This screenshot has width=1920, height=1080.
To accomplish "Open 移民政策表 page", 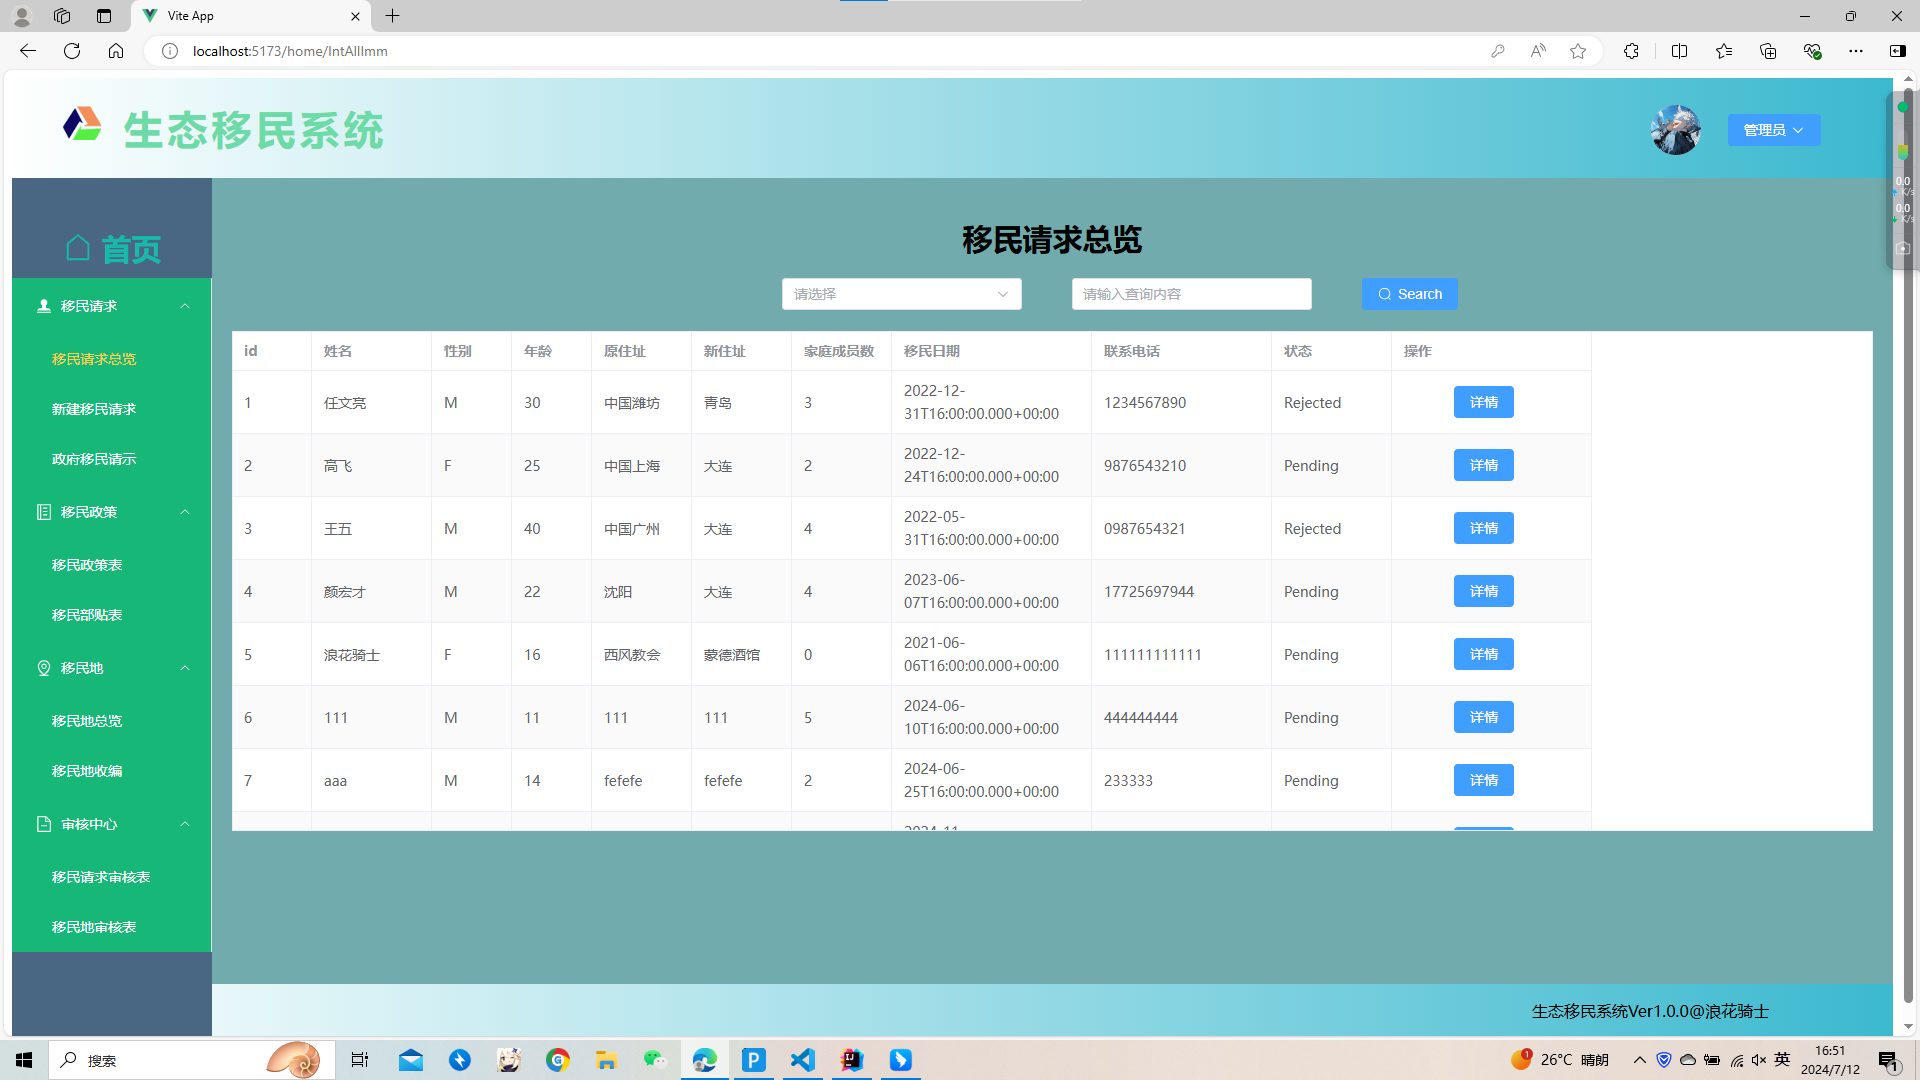I will 87,565.
